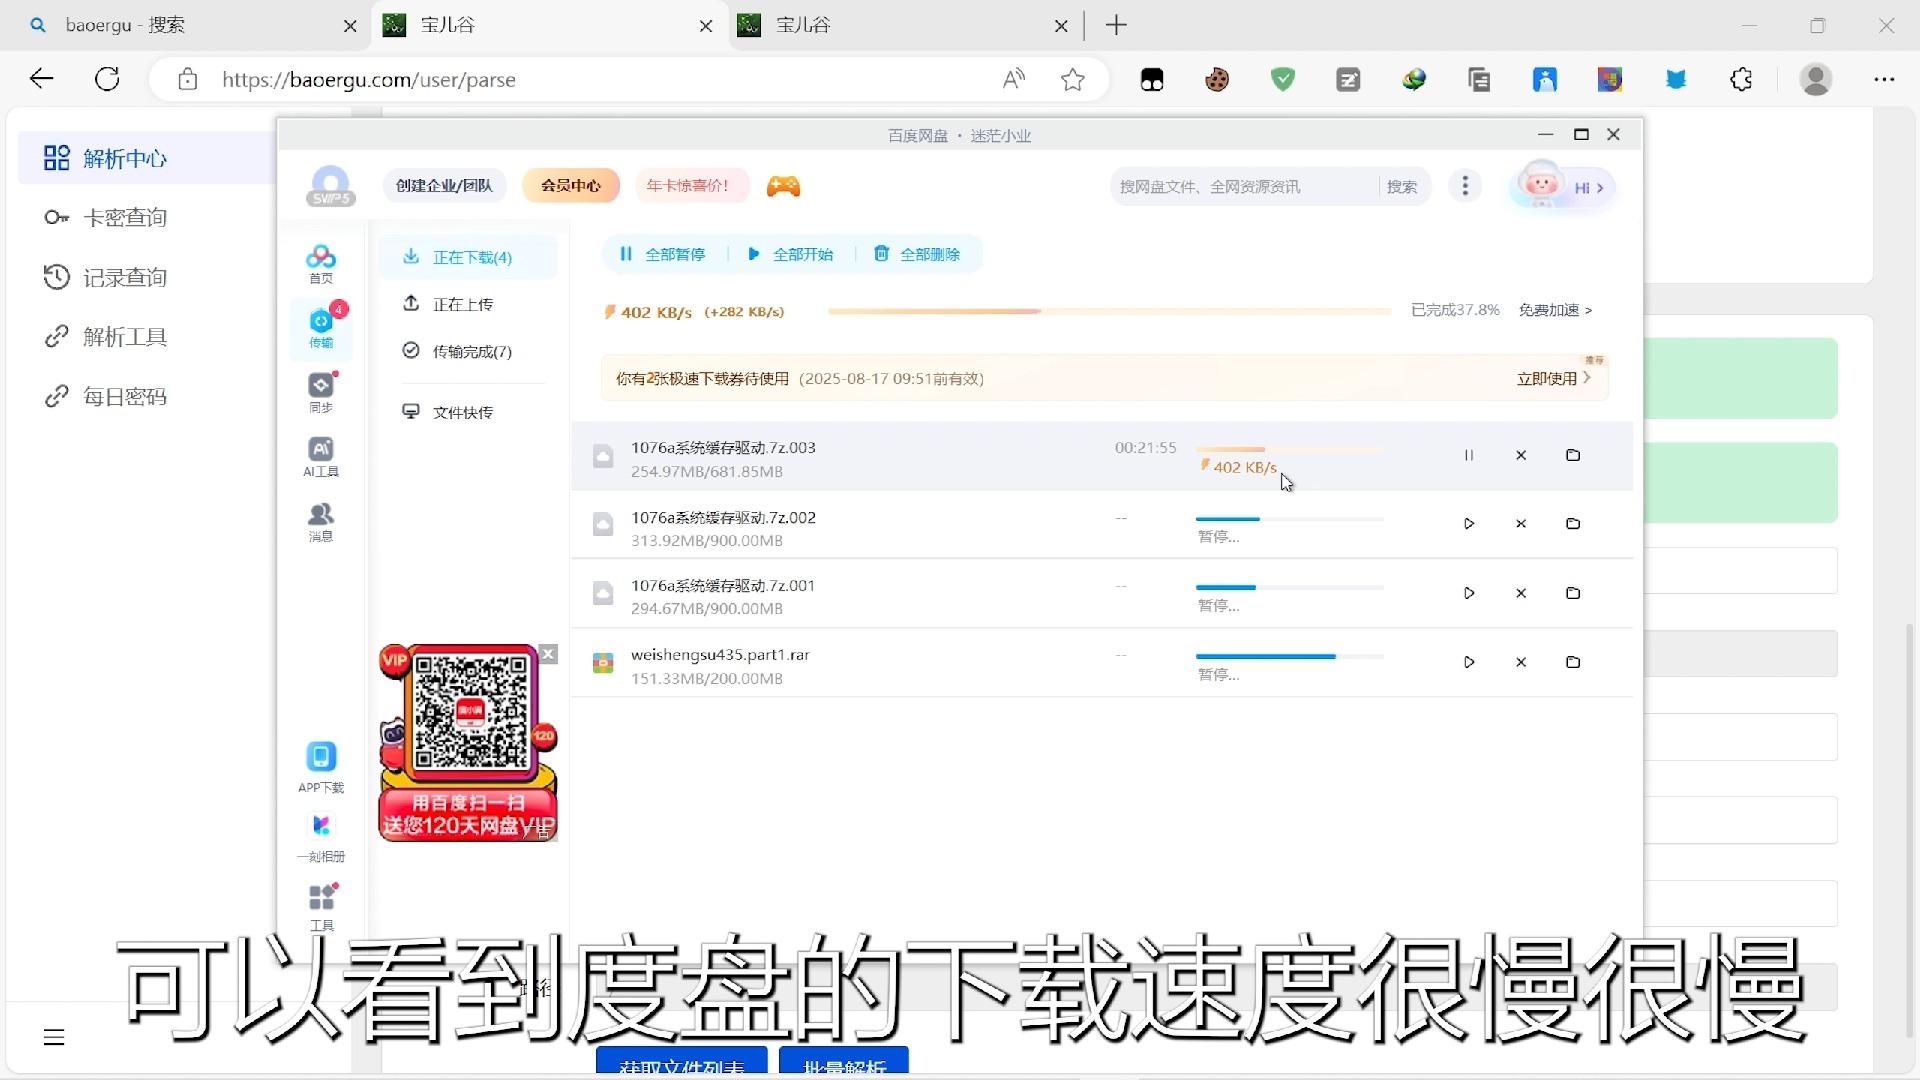
Task: Click 全部开始 start all button
Action: pos(790,254)
